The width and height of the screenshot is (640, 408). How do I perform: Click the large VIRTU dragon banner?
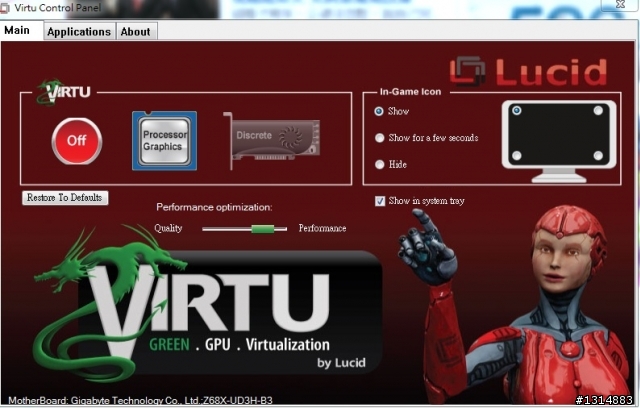point(208,302)
